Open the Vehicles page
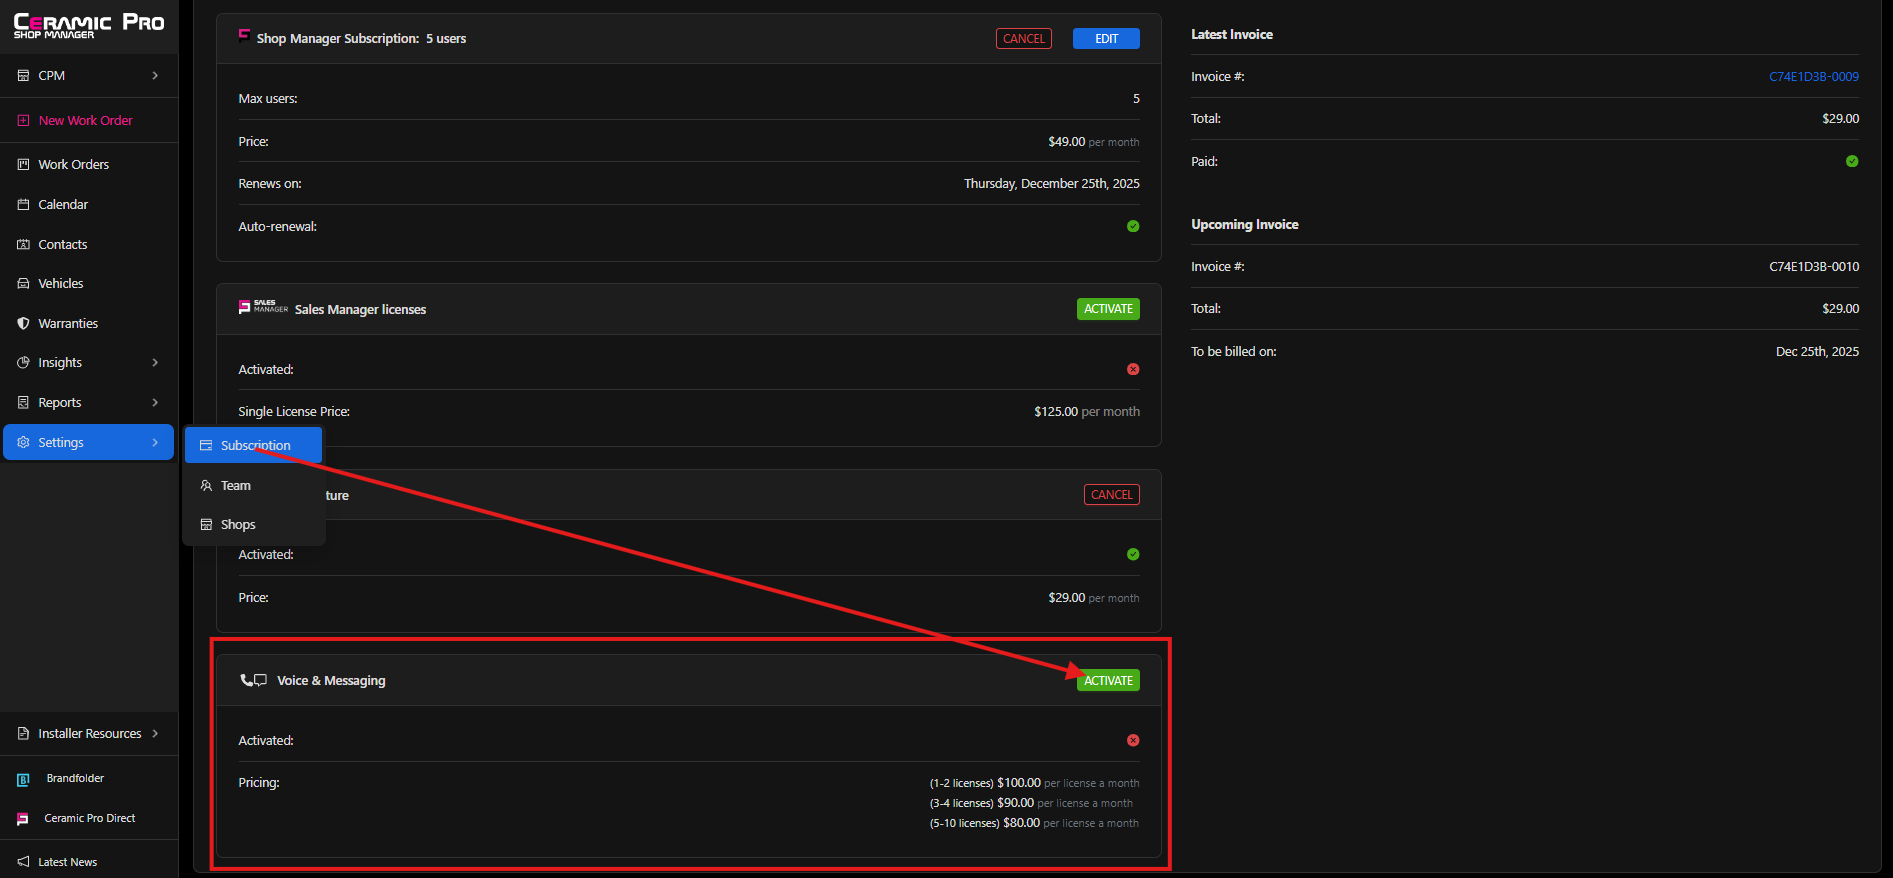Image resolution: width=1893 pixels, height=878 pixels. tap(89, 284)
